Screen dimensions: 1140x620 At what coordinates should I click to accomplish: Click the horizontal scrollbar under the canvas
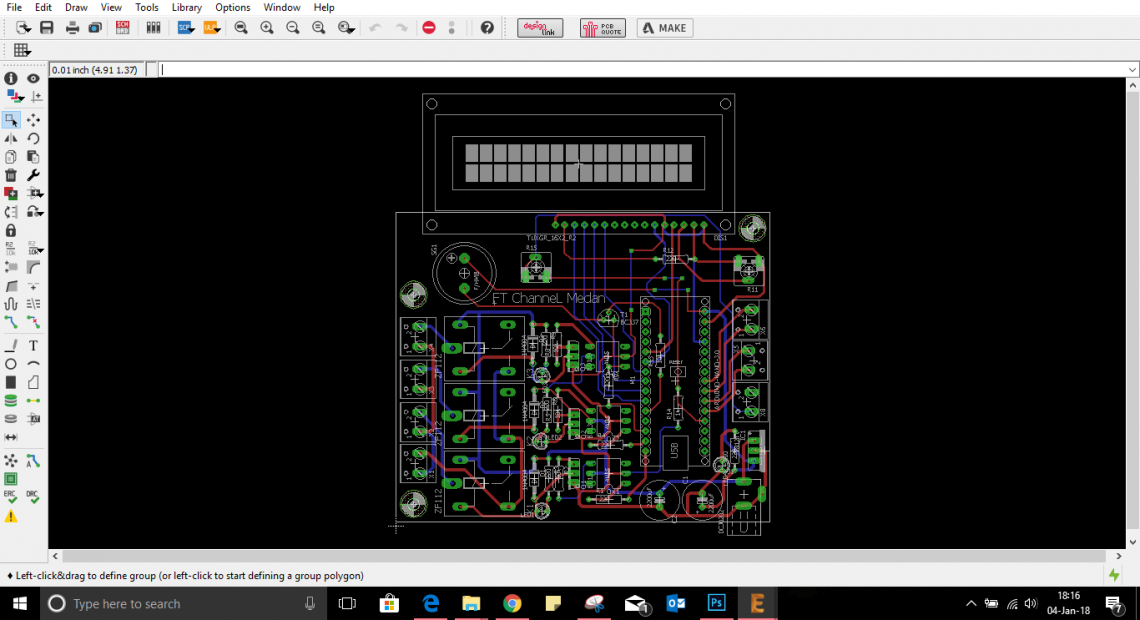click(587, 556)
